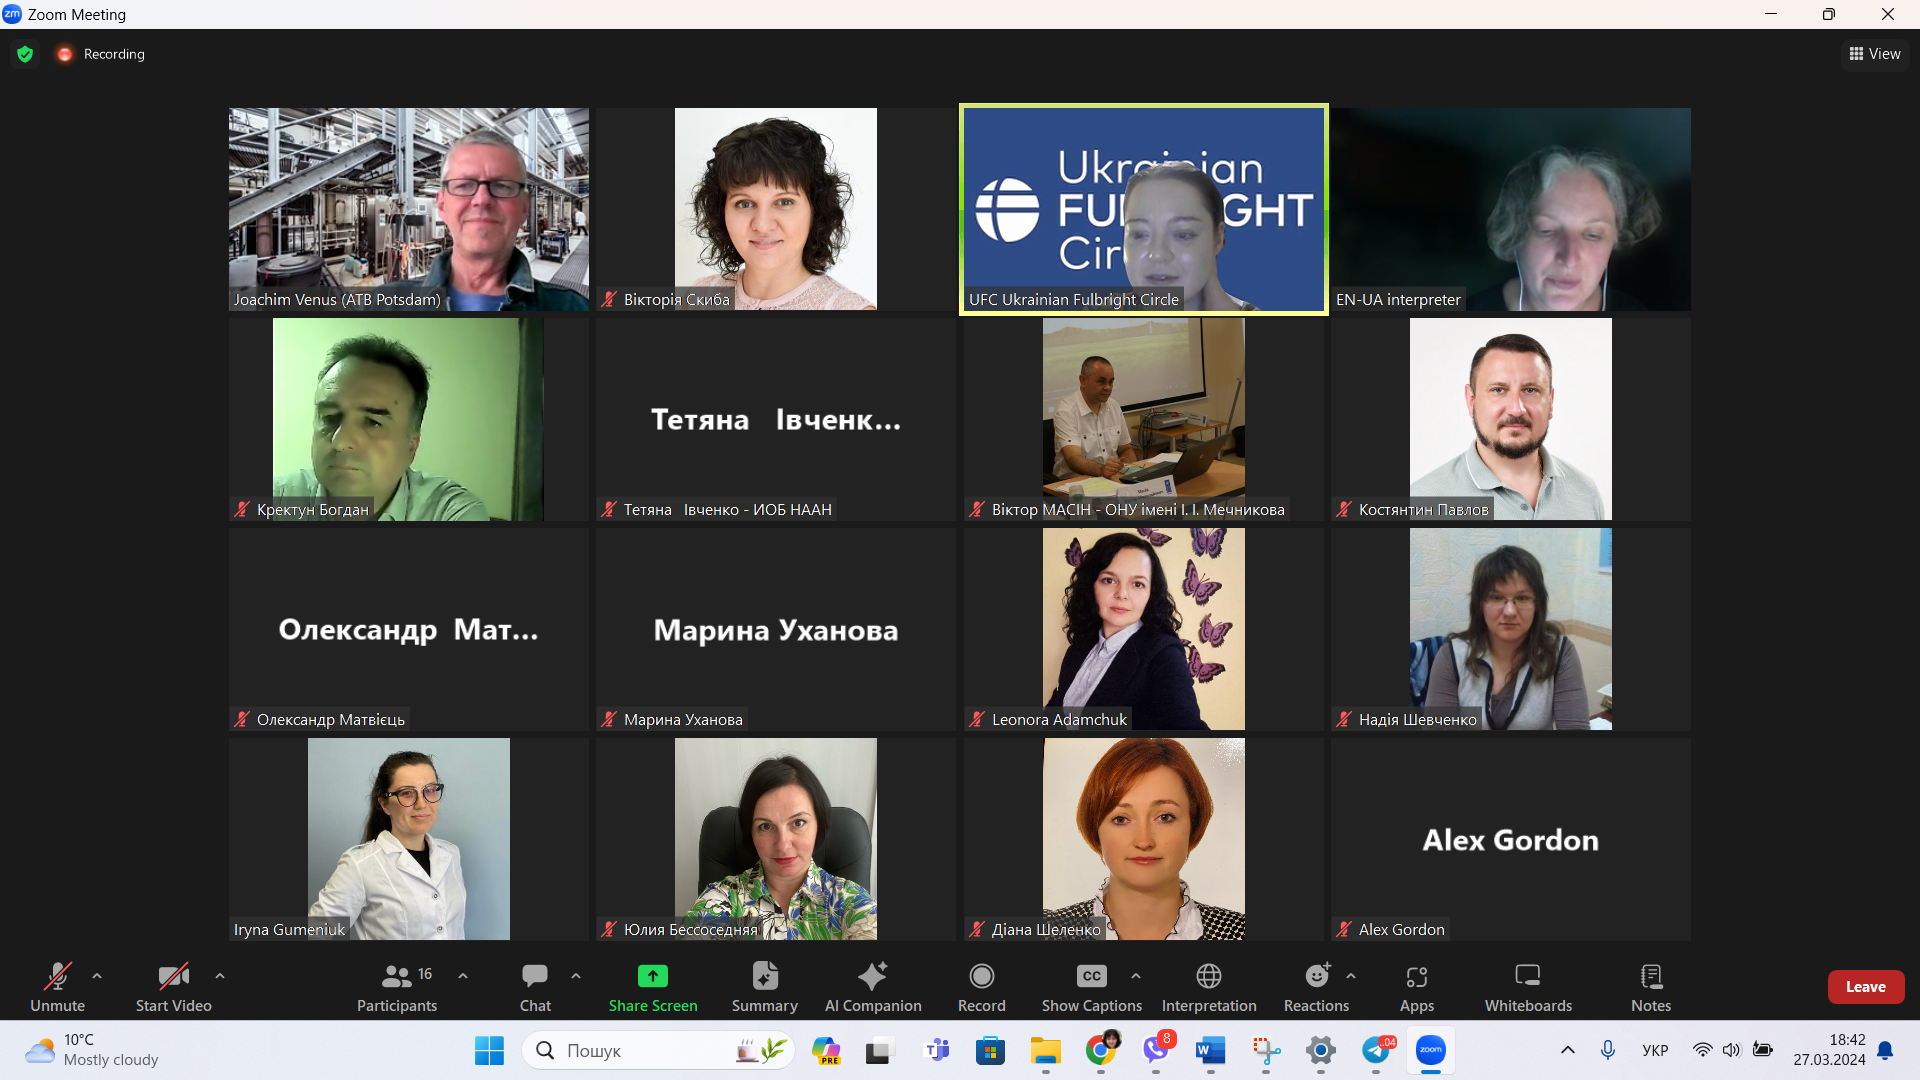Open the Participants list

[397, 976]
